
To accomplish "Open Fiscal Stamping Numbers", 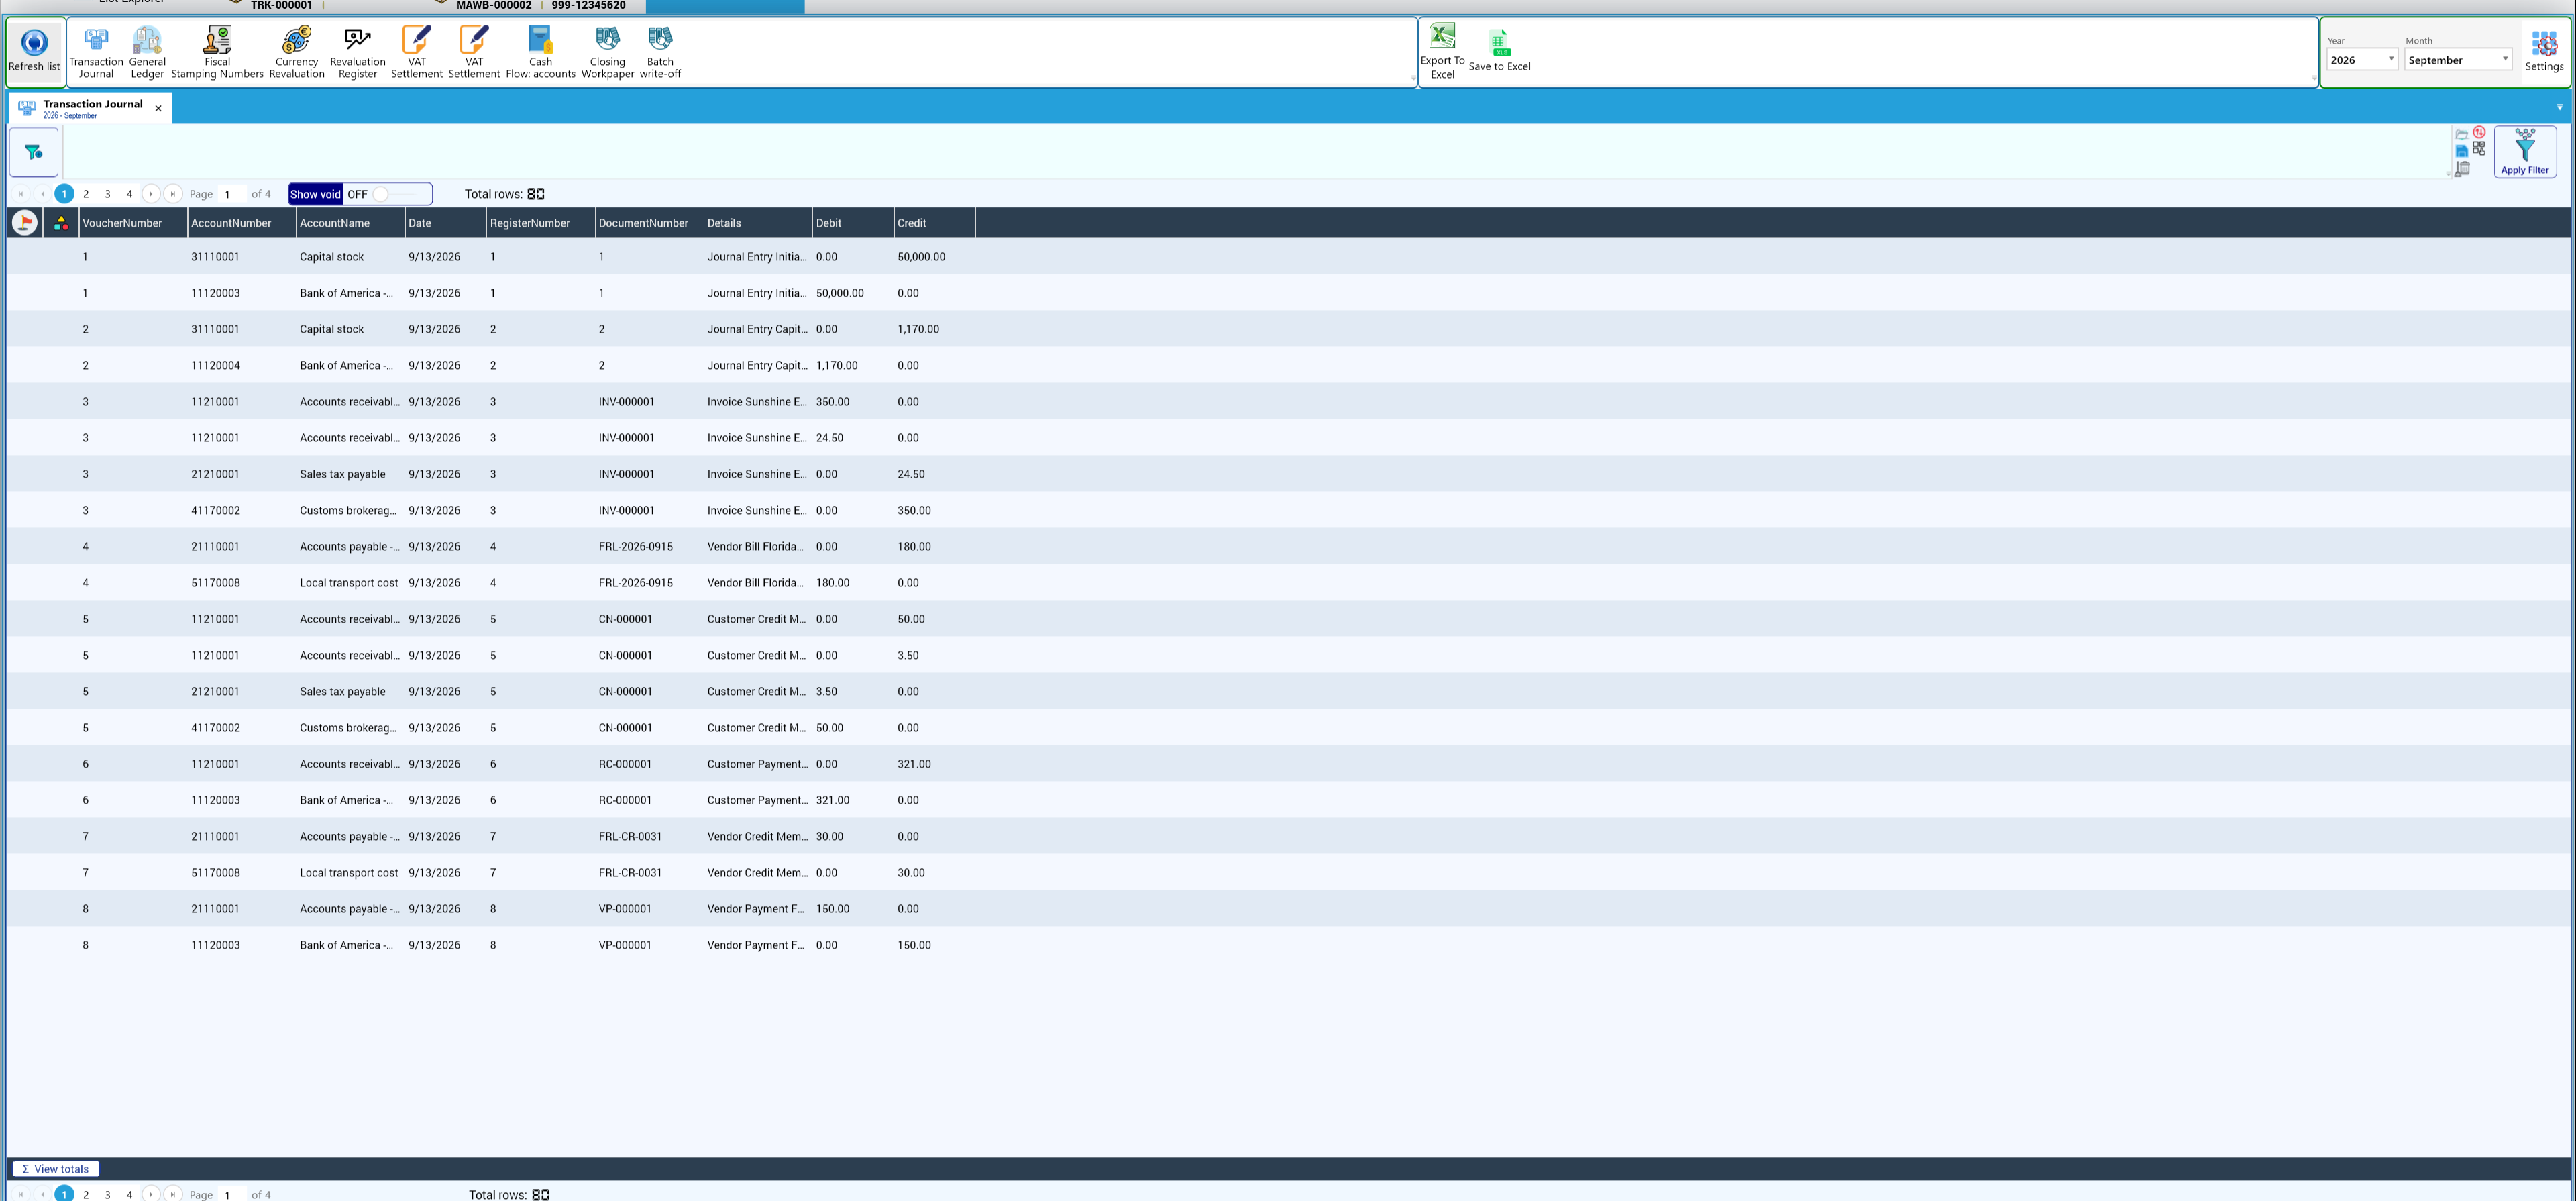I will coord(217,52).
